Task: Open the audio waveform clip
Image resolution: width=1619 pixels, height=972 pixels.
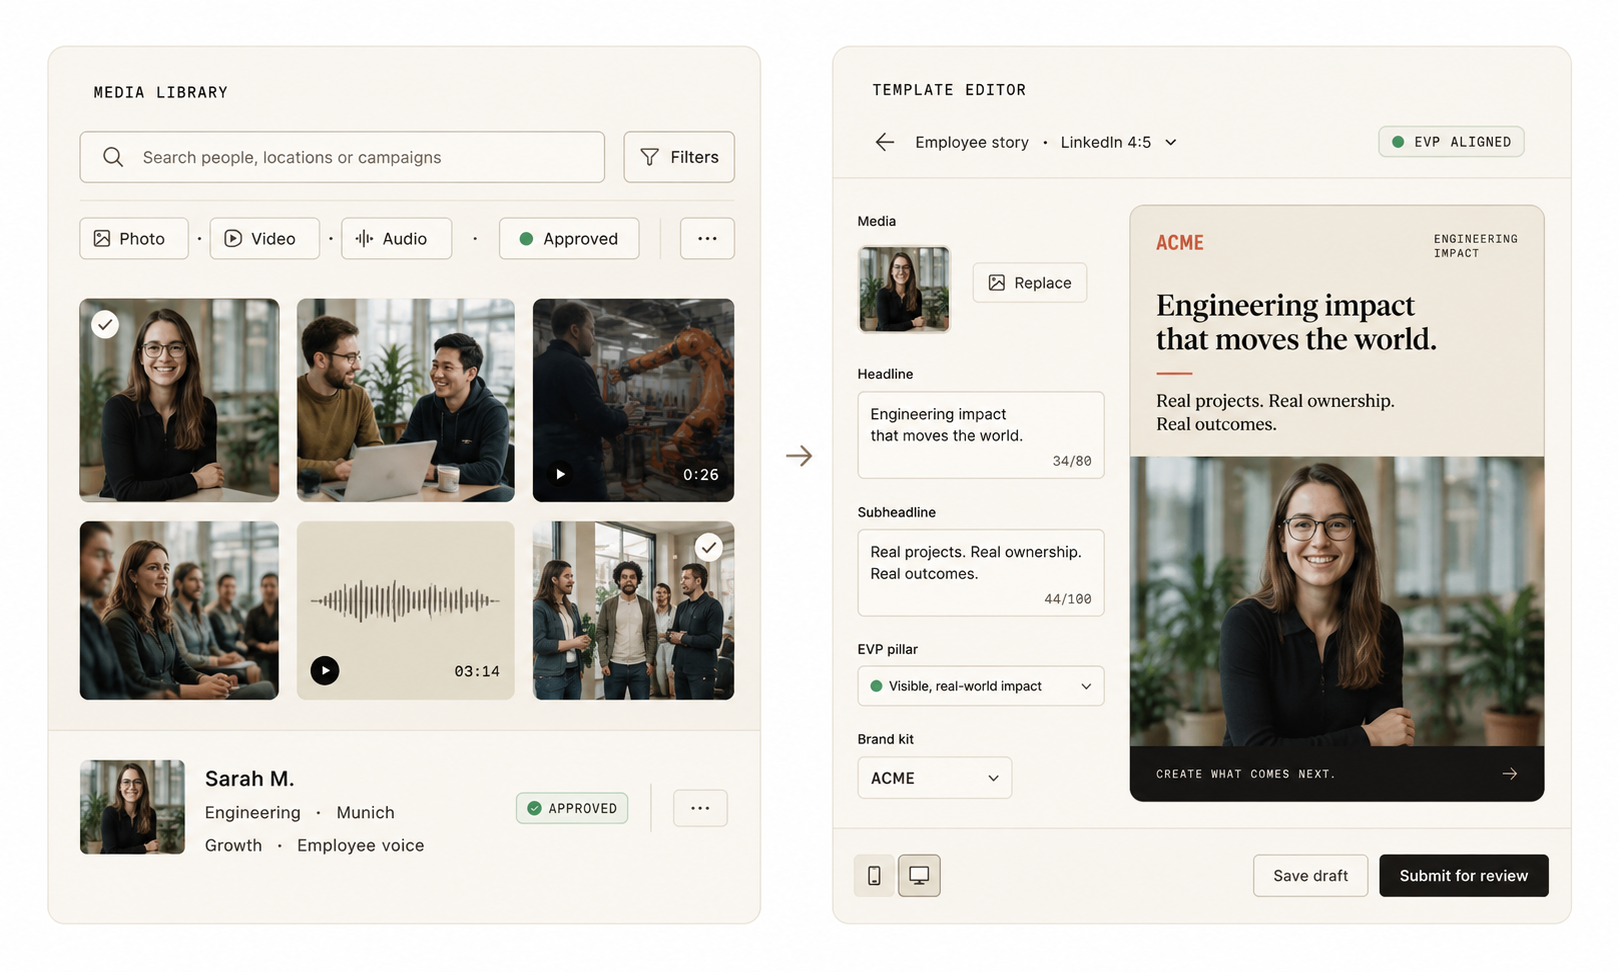Action: 406,610
